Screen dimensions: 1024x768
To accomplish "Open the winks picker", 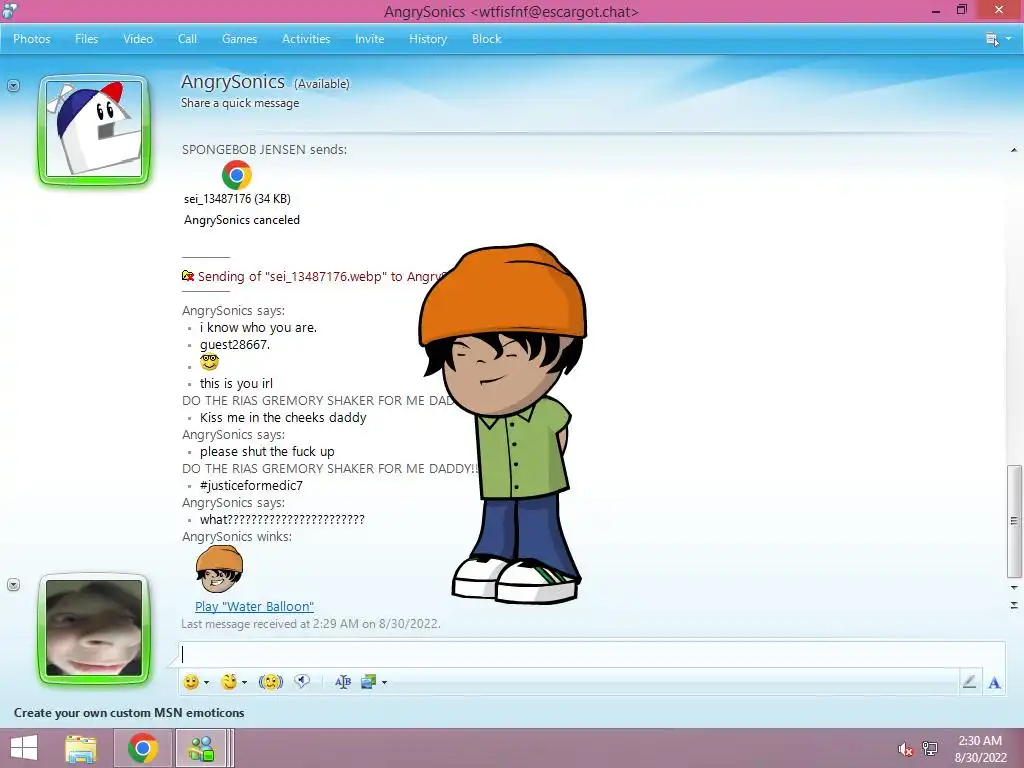I will pos(229,682).
